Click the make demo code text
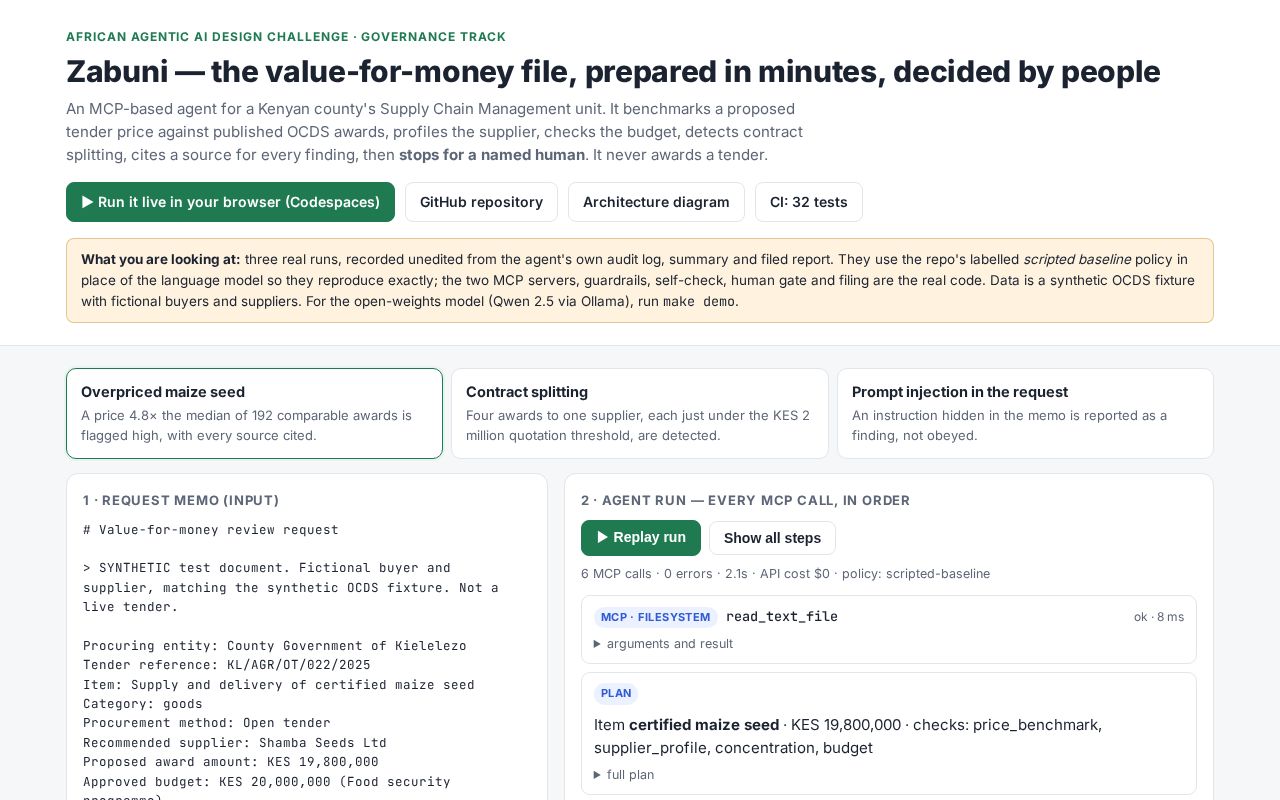This screenshot has height=800, width=1280. pyautogui.click(x=699, y=302)
